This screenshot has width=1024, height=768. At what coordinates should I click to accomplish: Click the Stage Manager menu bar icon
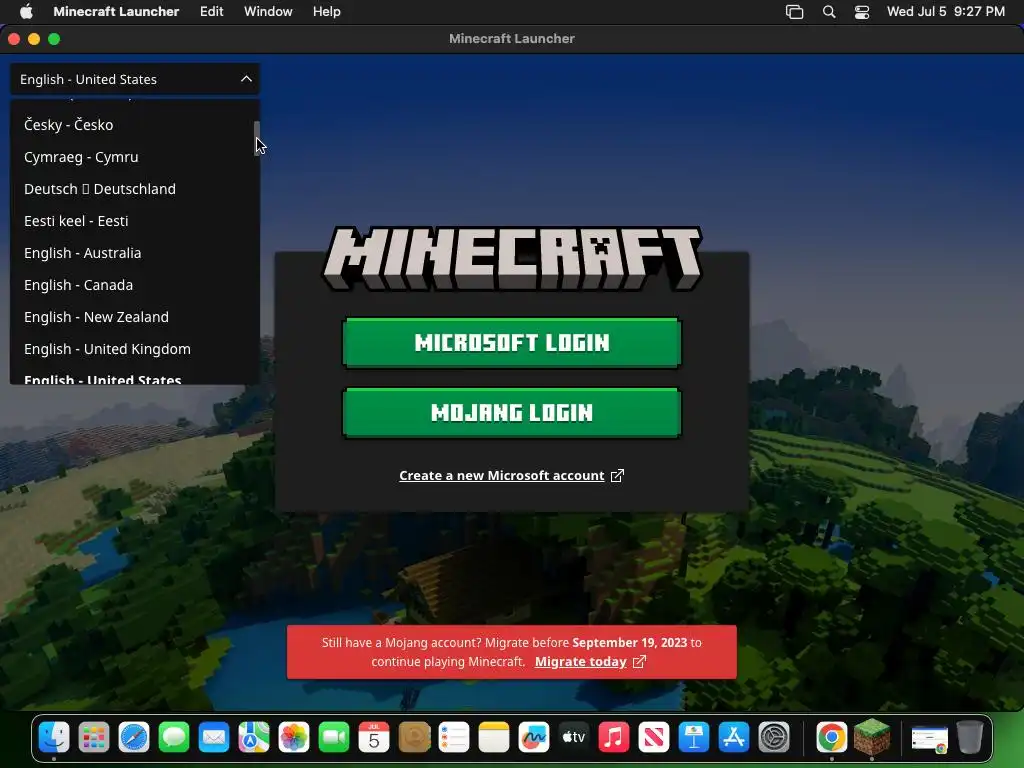pos(794,11)
